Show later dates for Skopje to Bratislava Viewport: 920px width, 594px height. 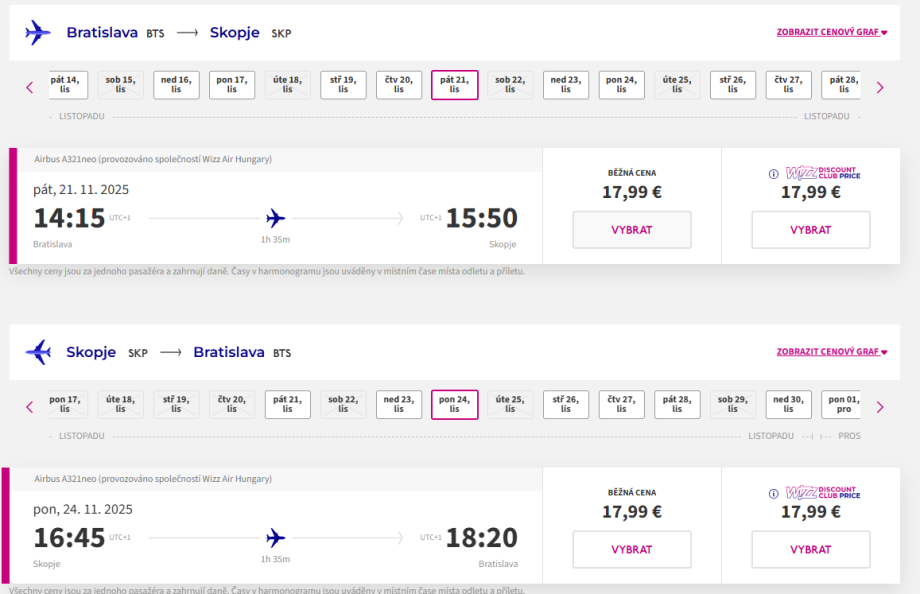tap(880, 406)
